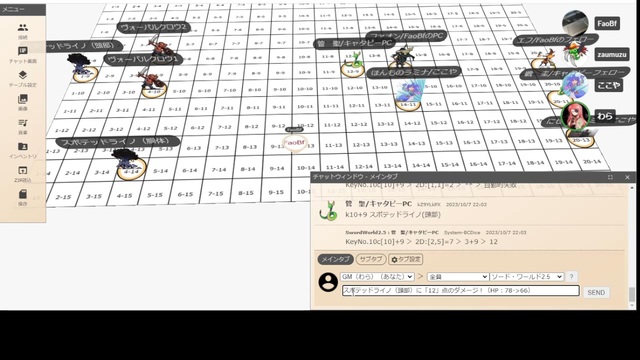Expand the ソード・ワールド2.5 dice system dropdown
The image size is (640, 360).
coord(527,277)
